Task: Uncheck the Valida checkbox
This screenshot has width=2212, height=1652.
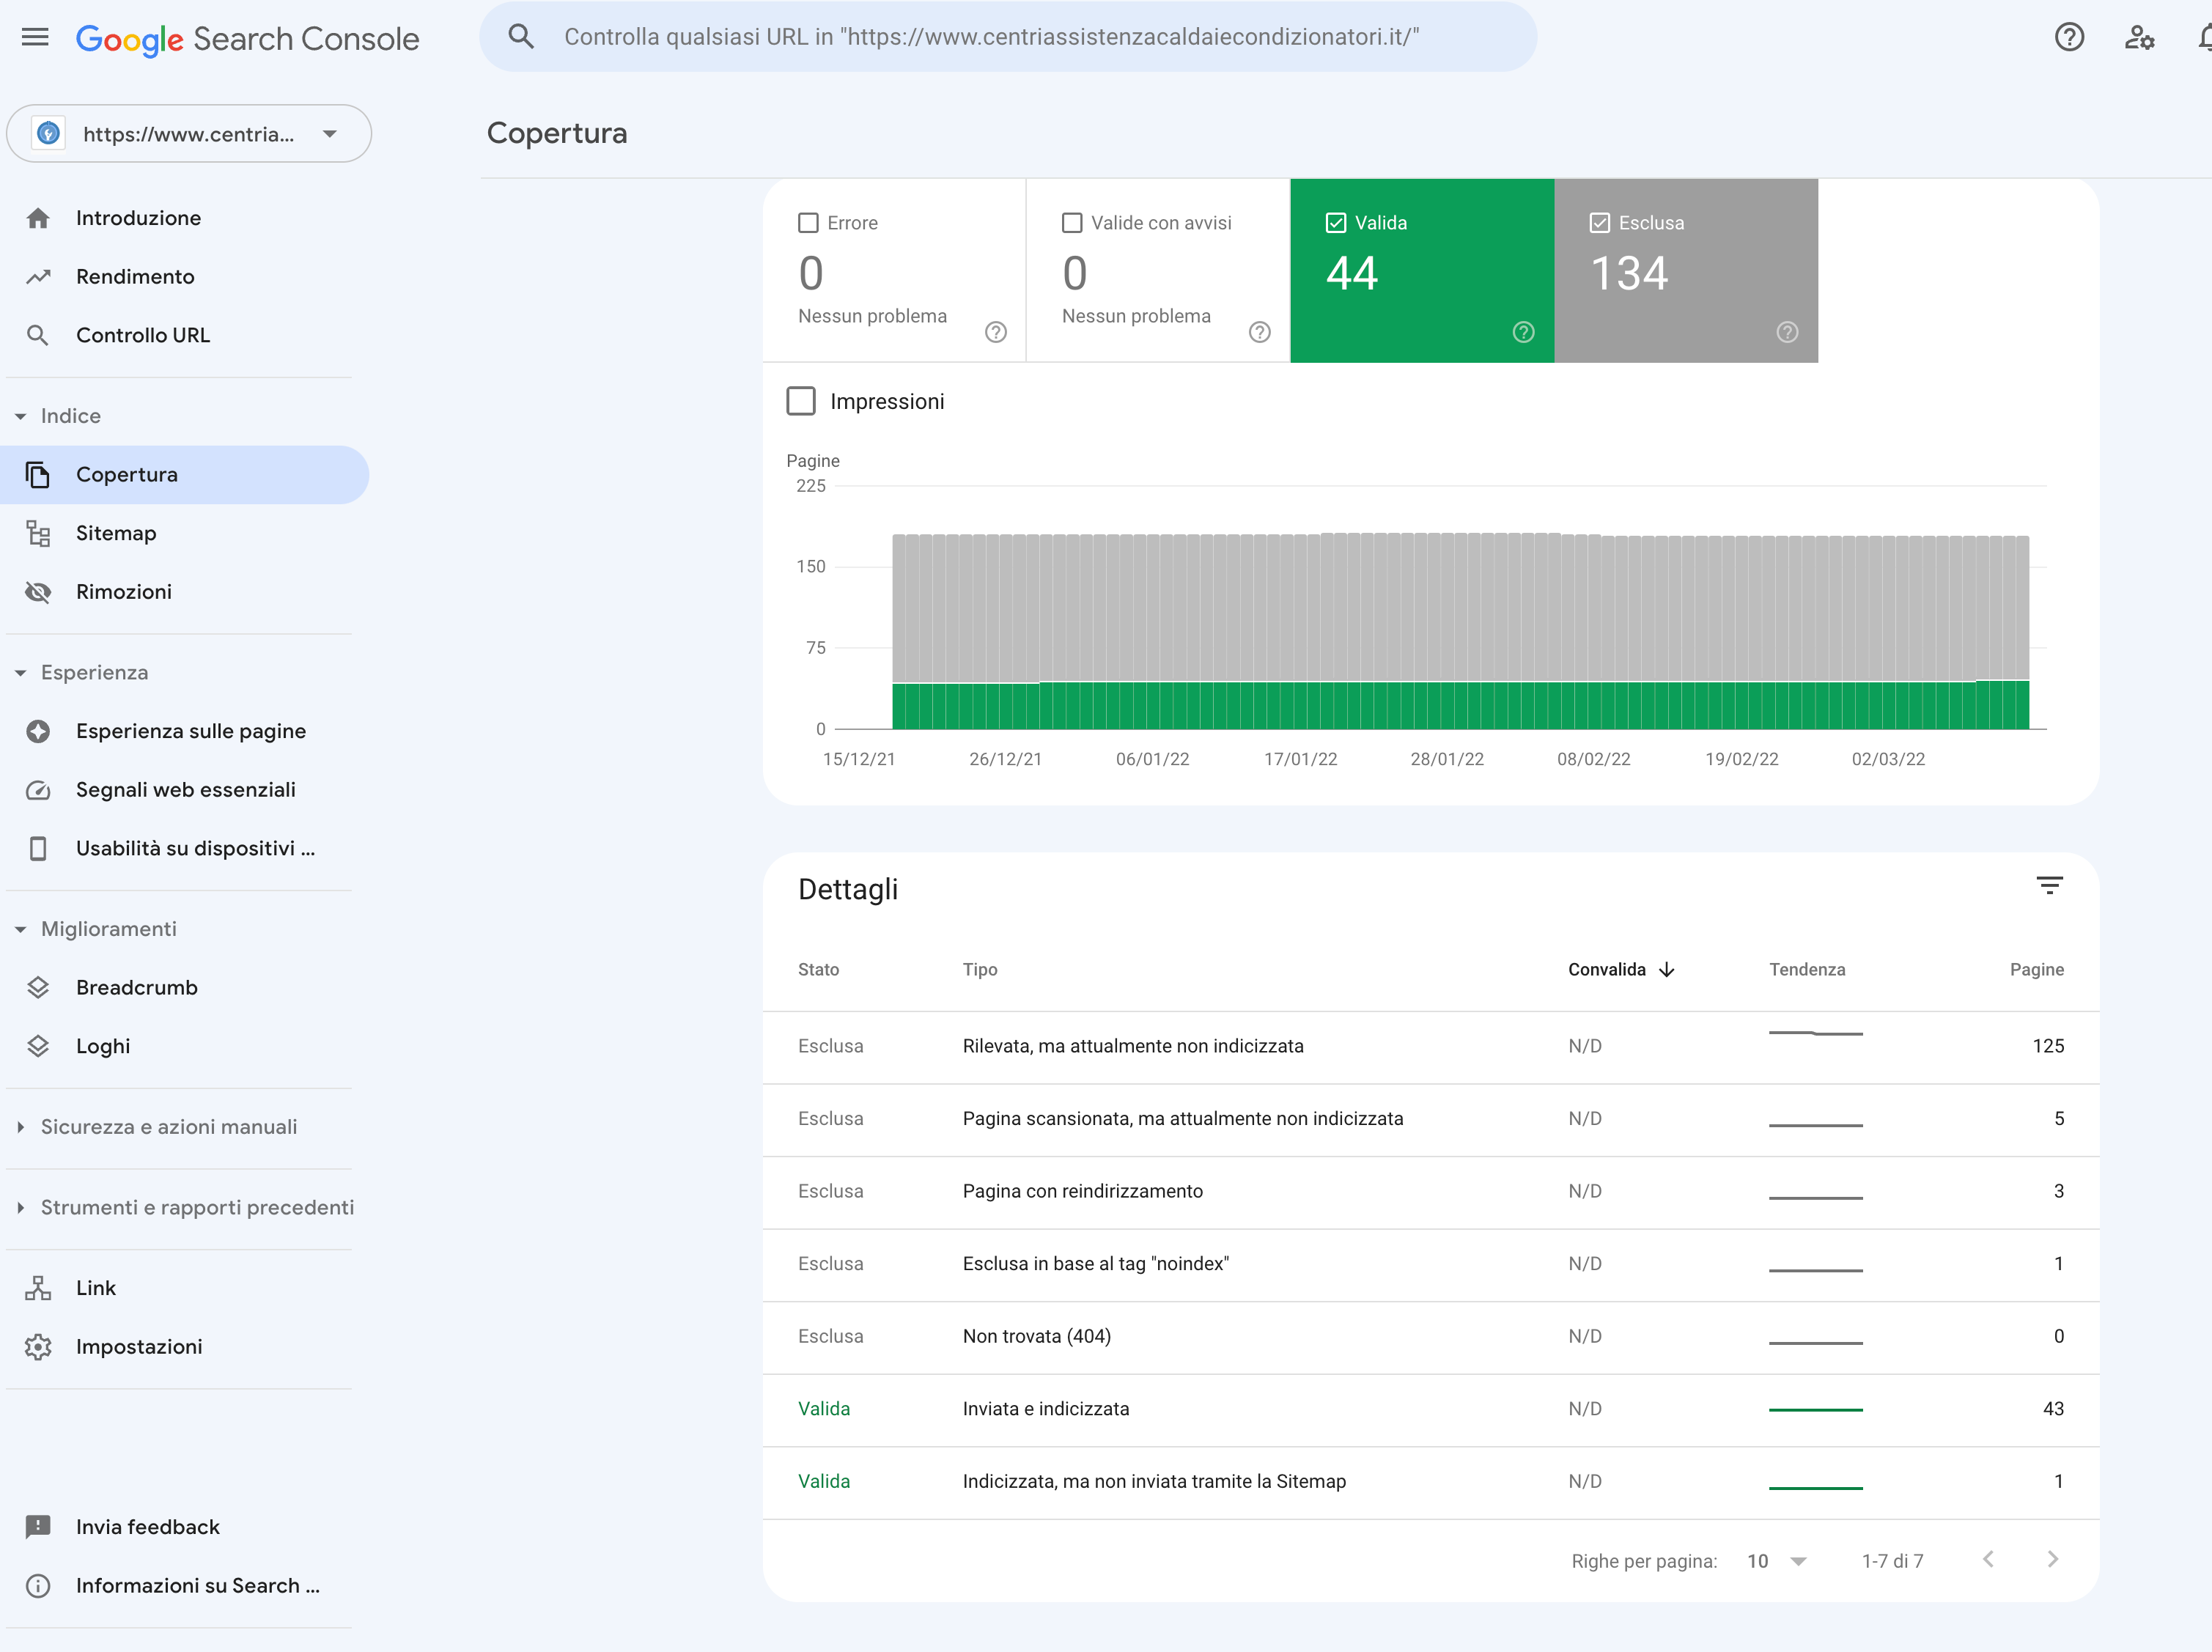Action: tap(1336, 223)
